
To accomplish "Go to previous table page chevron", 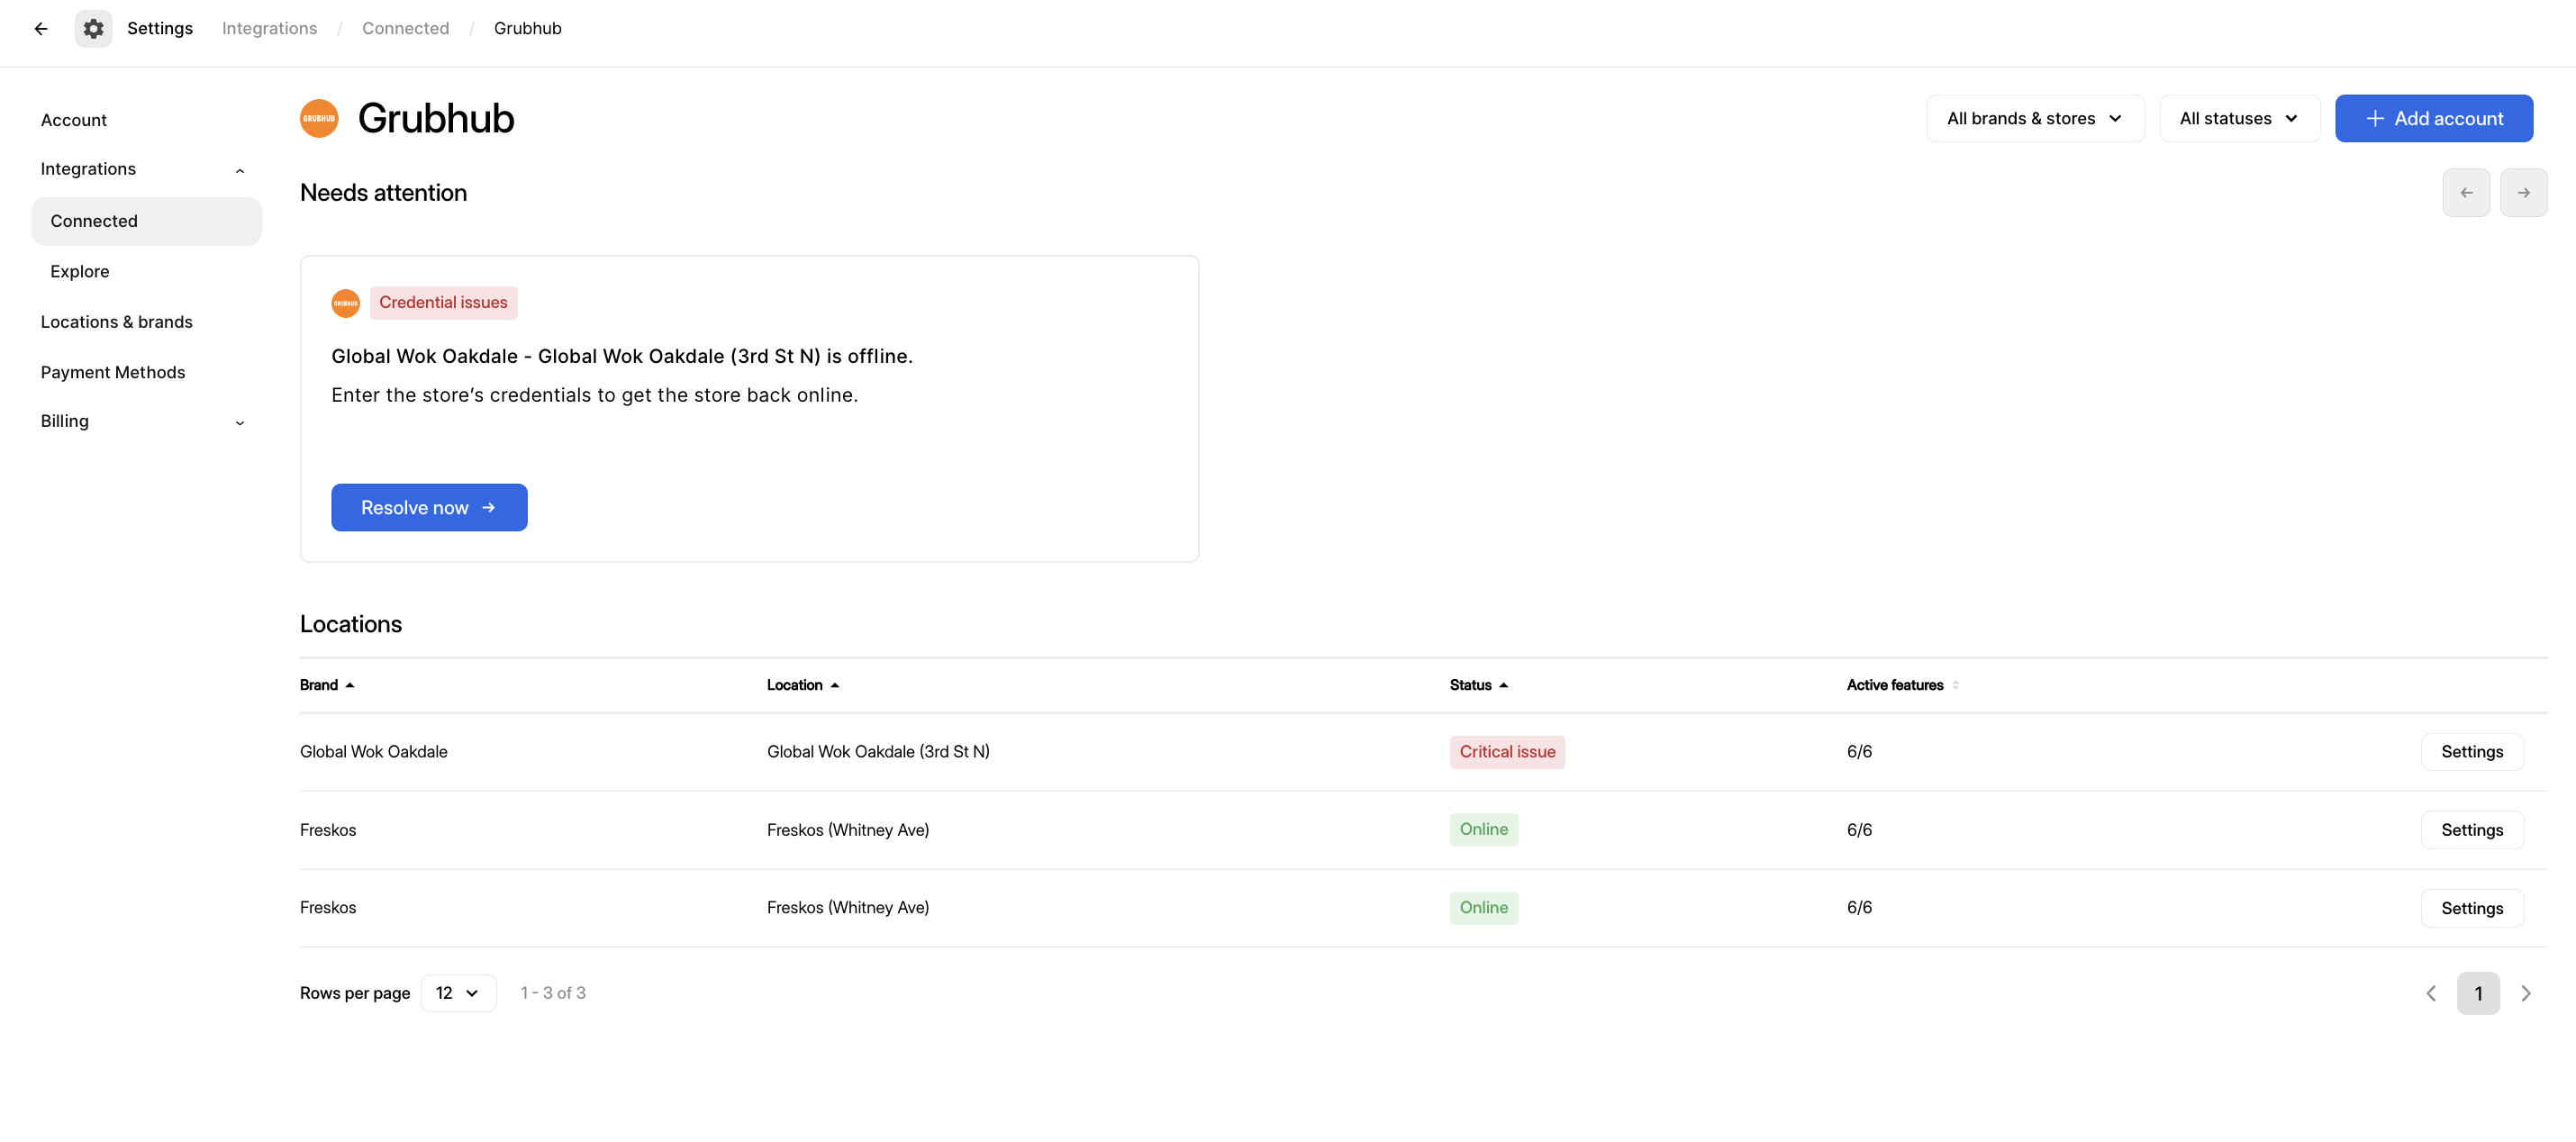I will (2431, 993).
